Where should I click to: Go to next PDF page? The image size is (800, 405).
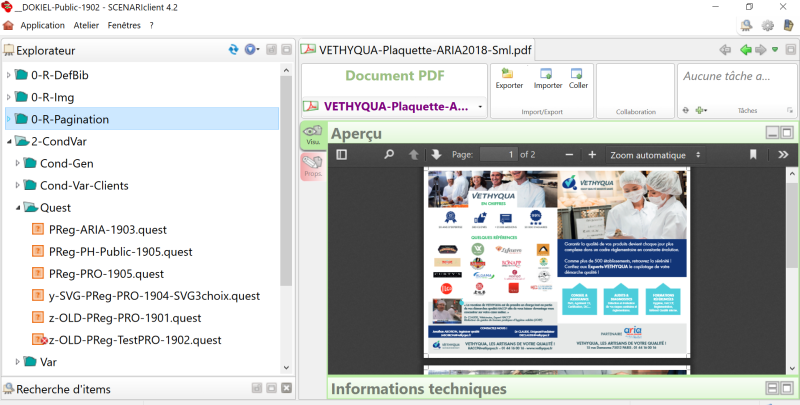click(436, 155)
